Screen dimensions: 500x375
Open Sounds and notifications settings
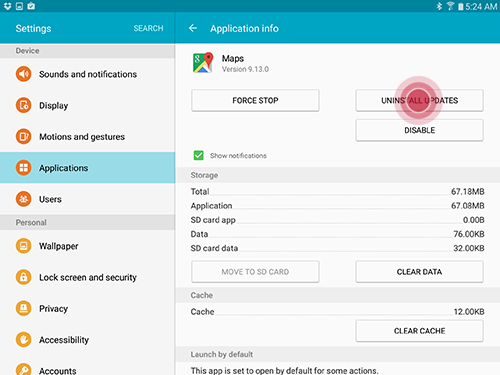click(87, 74)
